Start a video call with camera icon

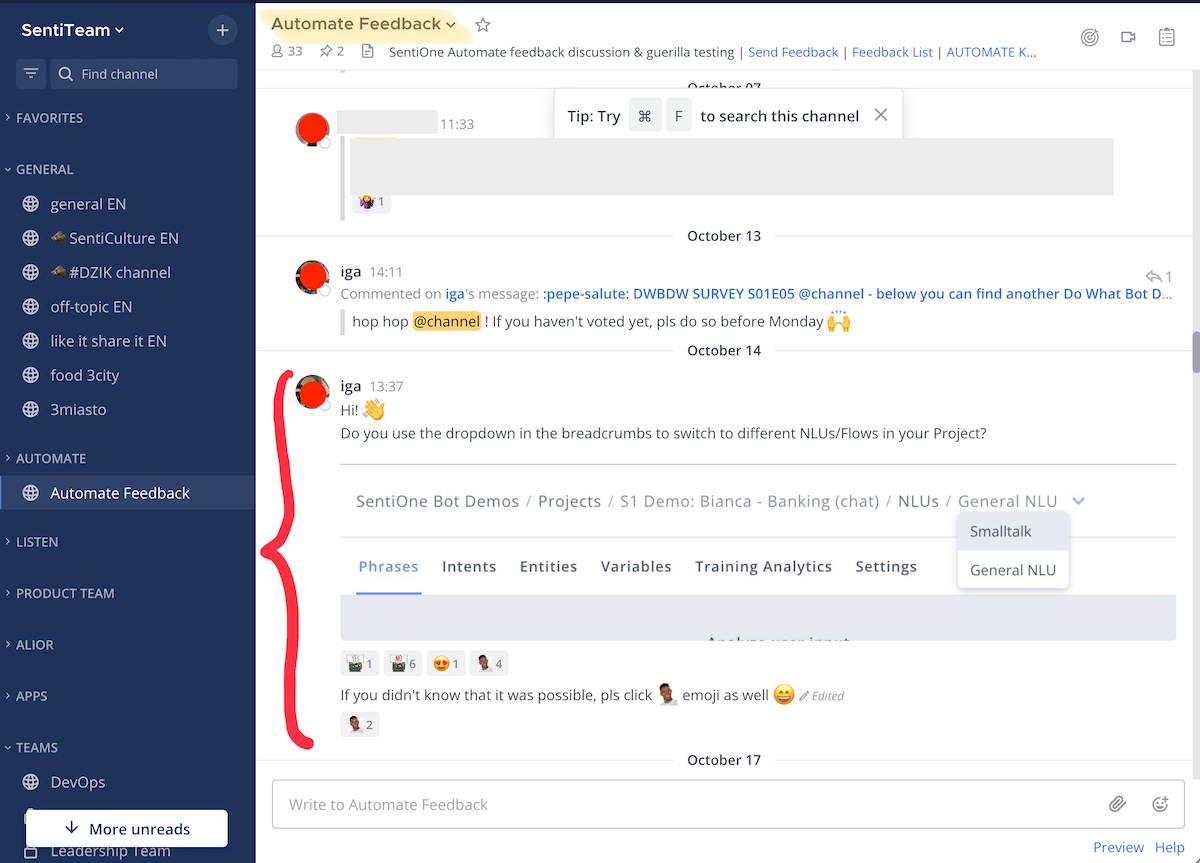tap(1128, 37)
